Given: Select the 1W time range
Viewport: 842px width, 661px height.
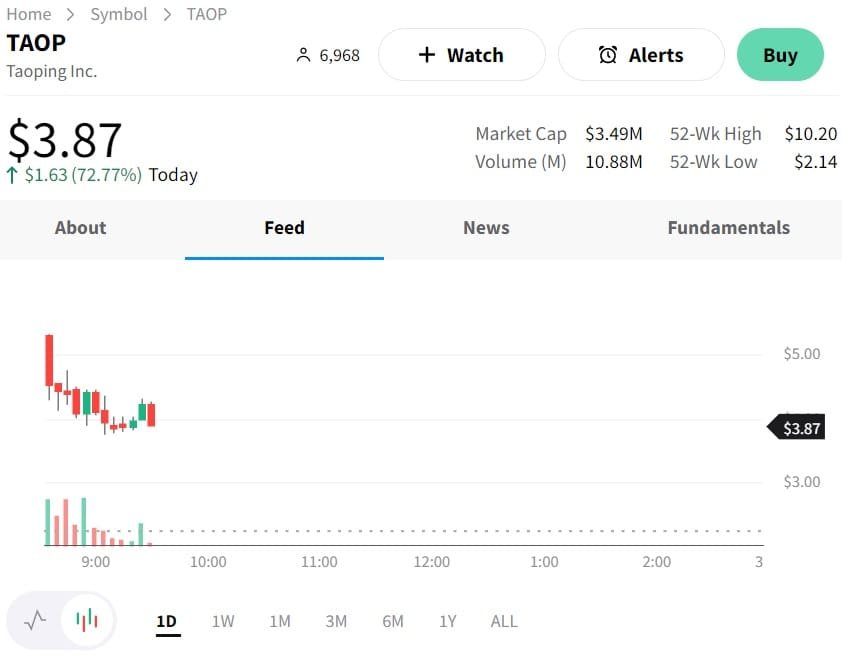Looking at the screenshot, I should 223,621.
